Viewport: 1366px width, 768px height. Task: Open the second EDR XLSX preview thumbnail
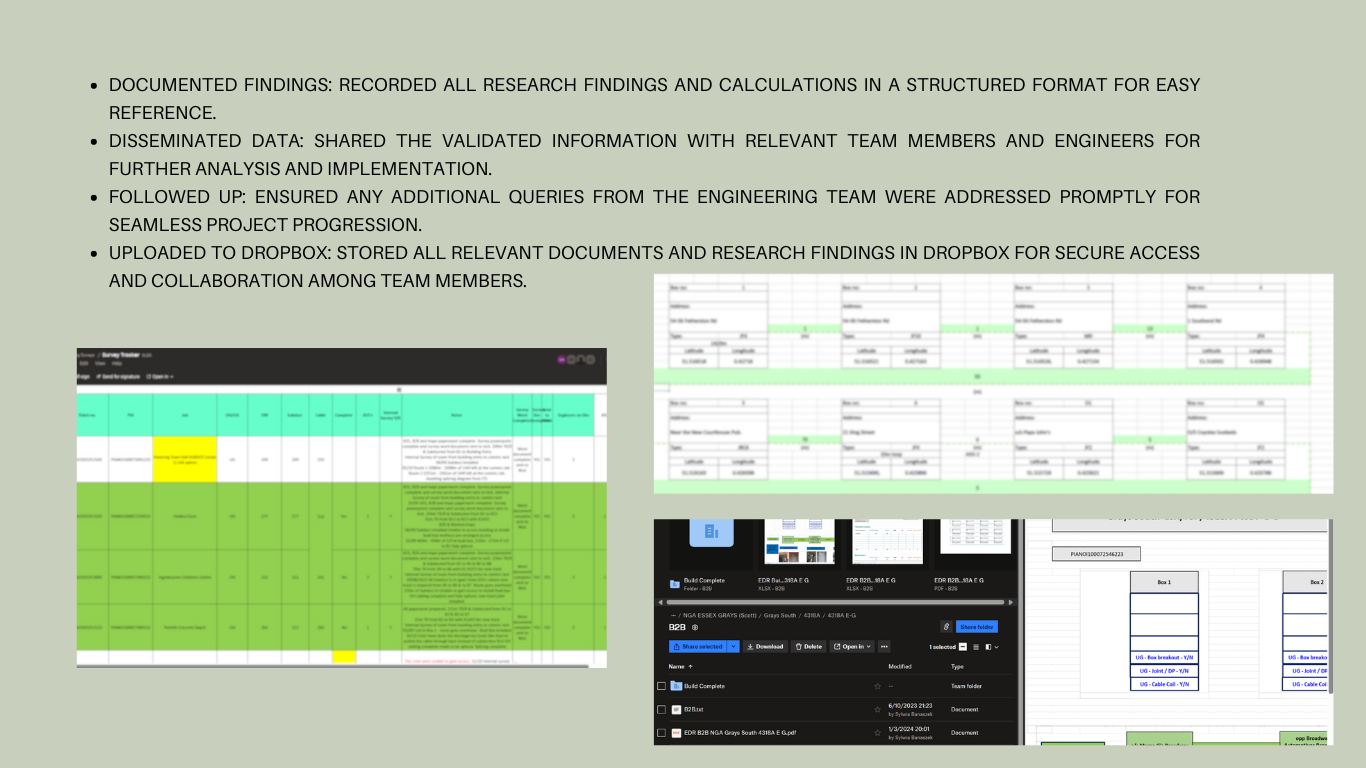[887, 541]
